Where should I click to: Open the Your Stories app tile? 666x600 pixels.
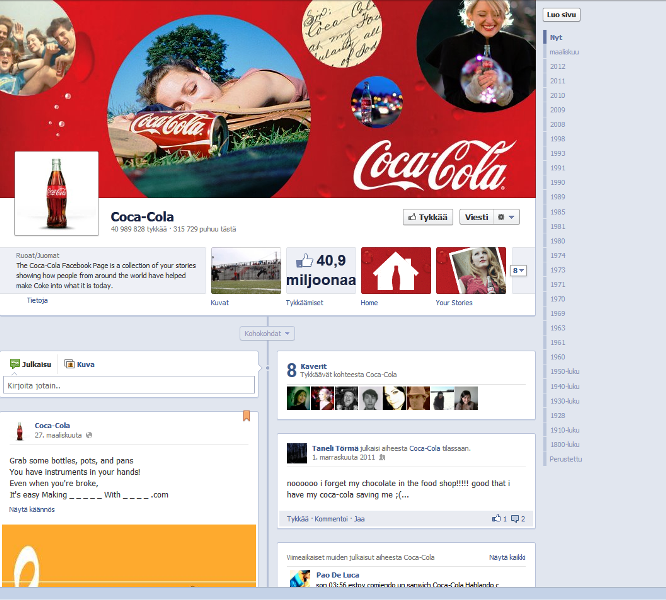[471, 270]
